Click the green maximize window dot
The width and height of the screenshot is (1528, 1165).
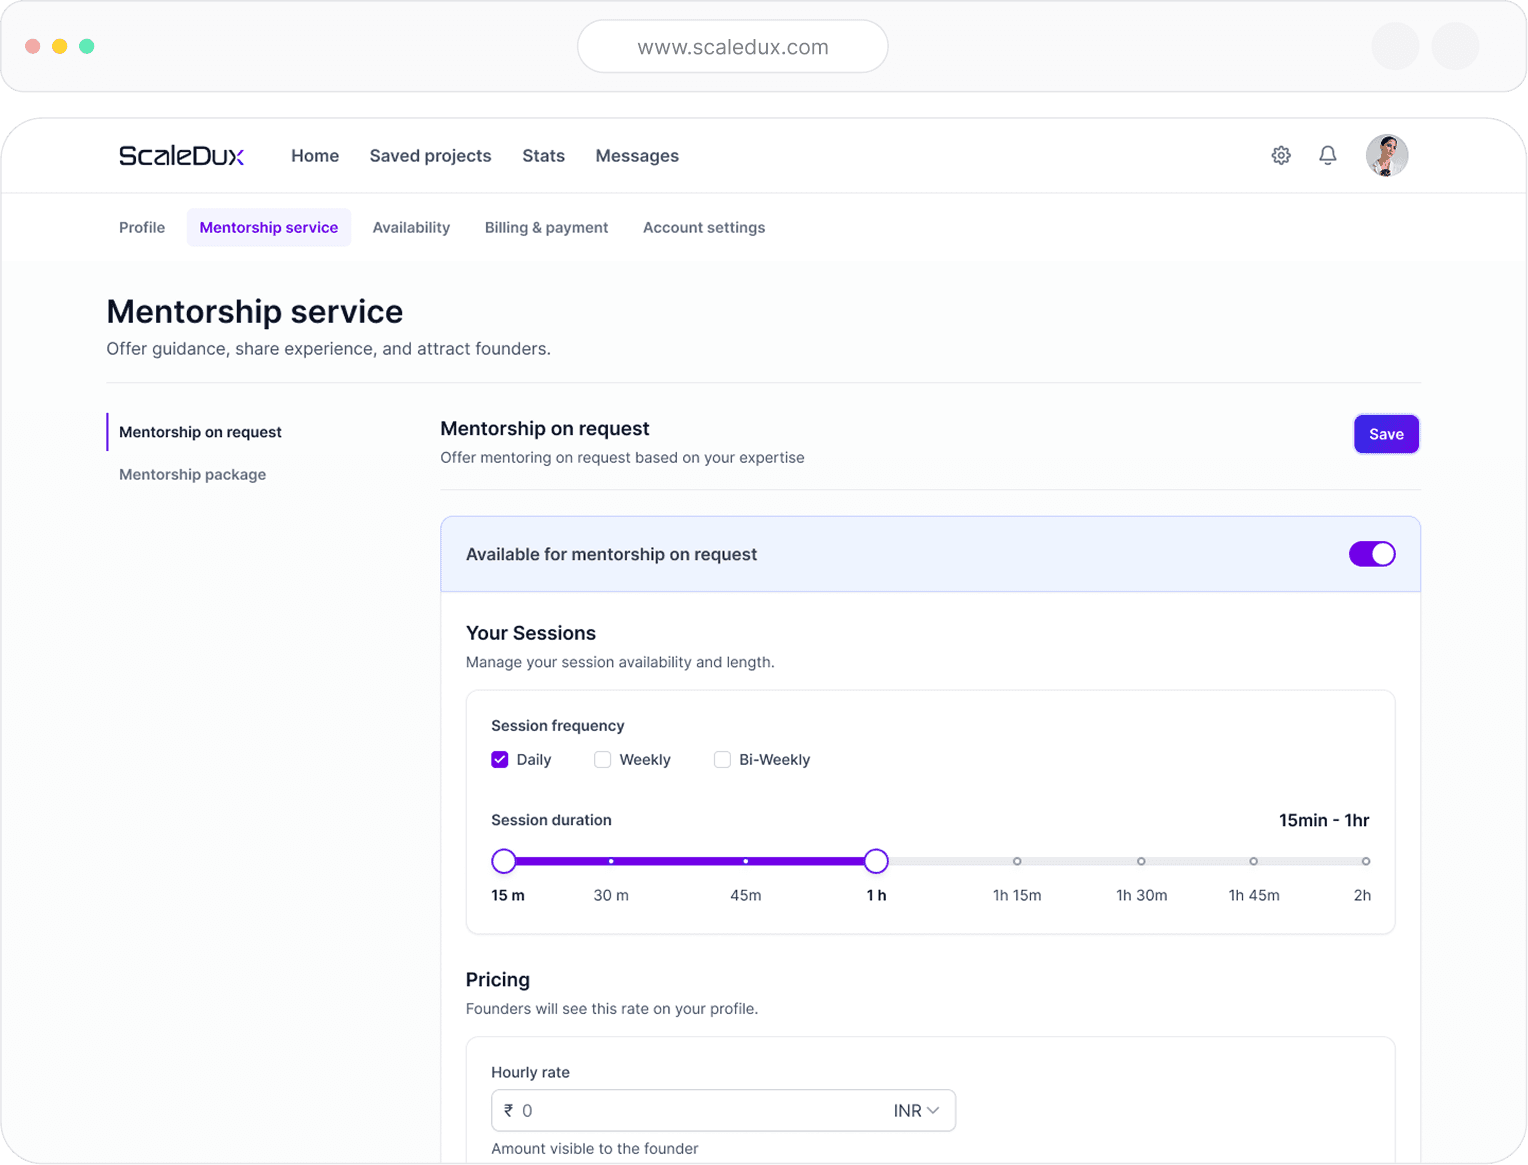pyautogui.click(x=87, y=46)
